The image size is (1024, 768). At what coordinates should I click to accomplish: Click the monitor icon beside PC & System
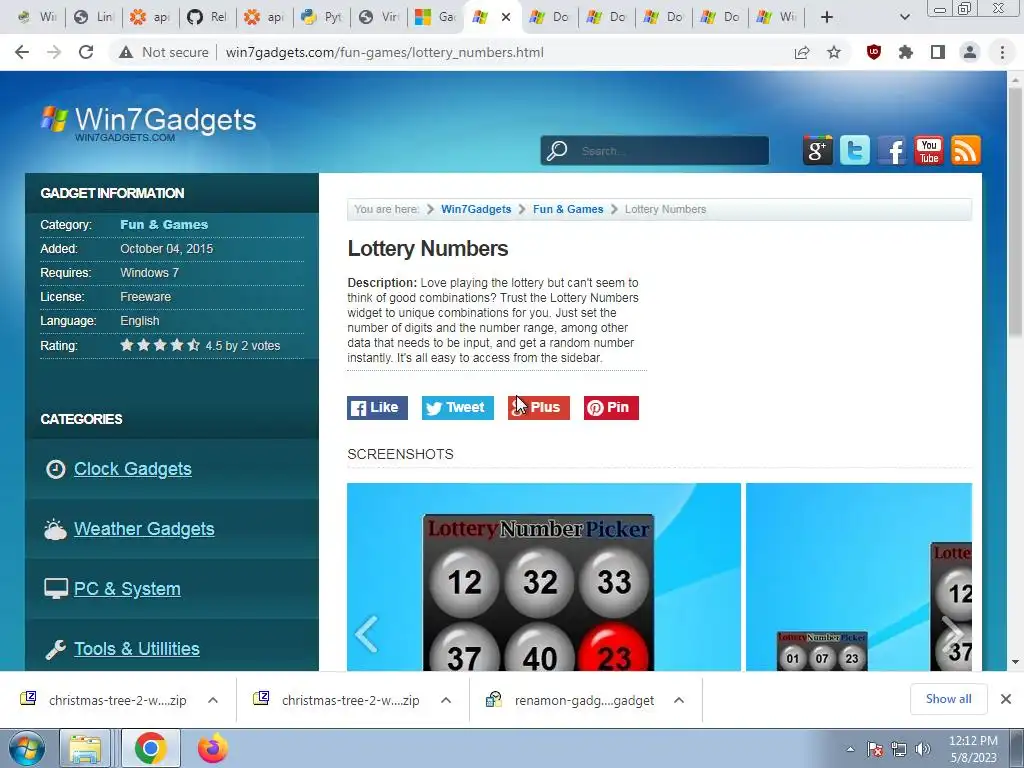56,588
